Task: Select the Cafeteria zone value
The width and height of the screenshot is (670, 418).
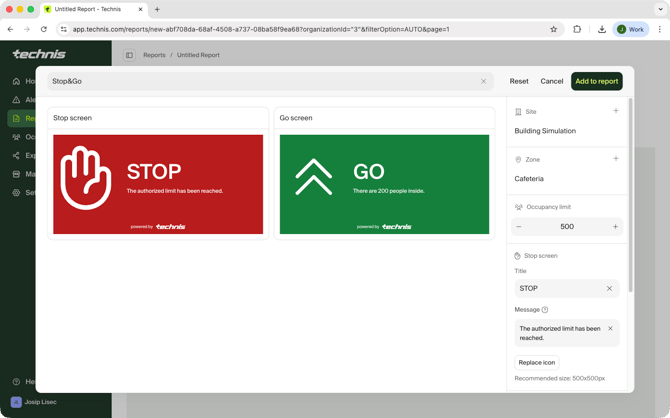Action: [x=529, y=179]
